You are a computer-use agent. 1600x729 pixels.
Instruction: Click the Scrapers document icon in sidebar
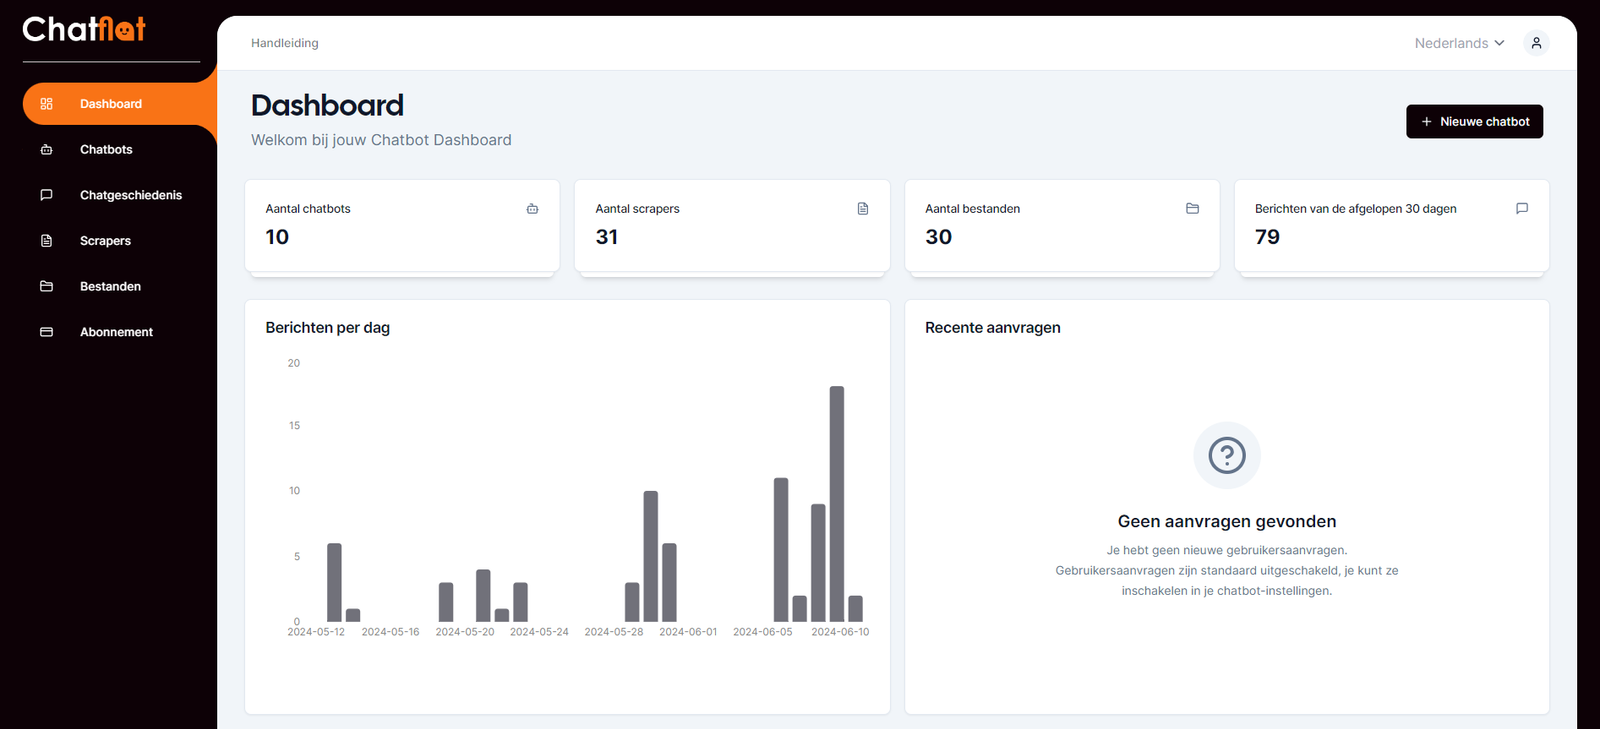[46, 241]
